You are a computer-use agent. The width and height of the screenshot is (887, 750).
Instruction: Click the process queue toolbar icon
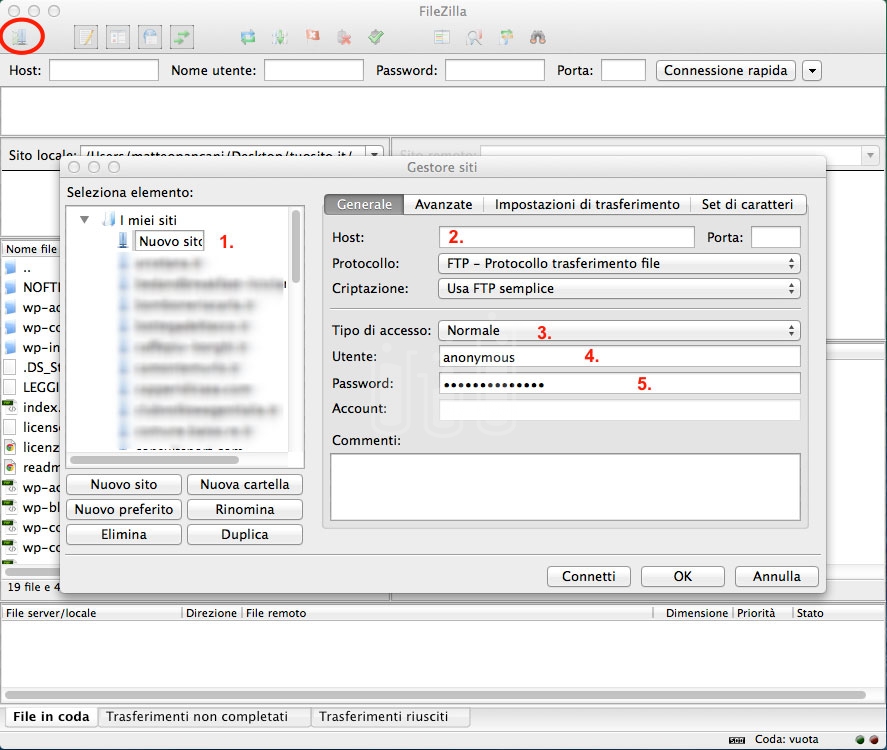click(x=280, y=37)
